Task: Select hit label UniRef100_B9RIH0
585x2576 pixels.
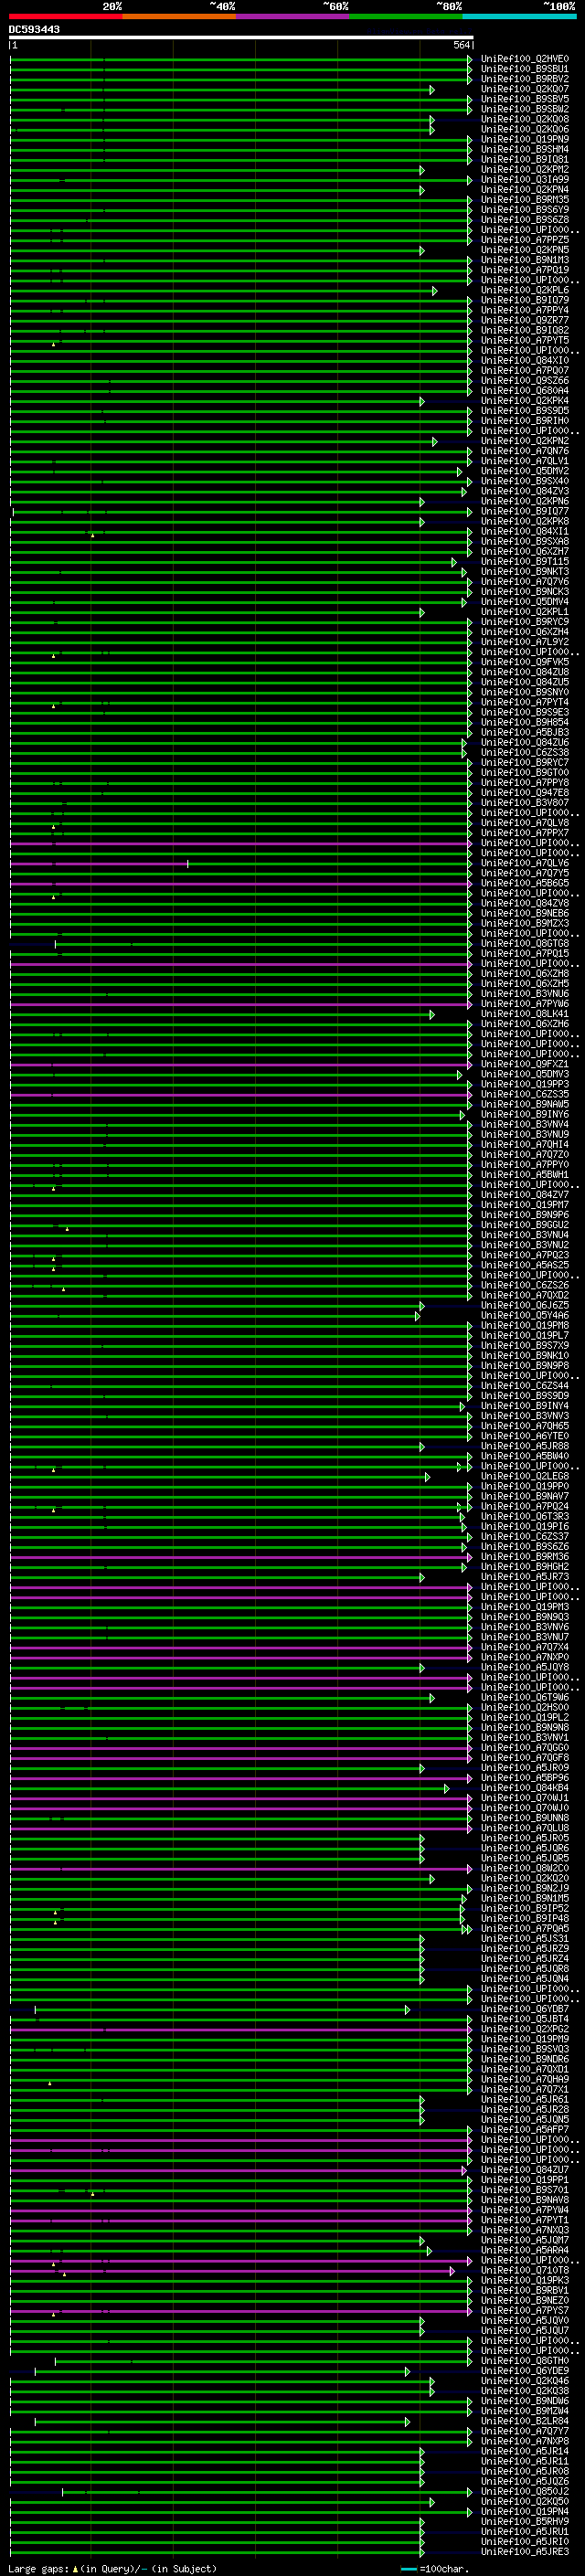Action: coord(525,421)
